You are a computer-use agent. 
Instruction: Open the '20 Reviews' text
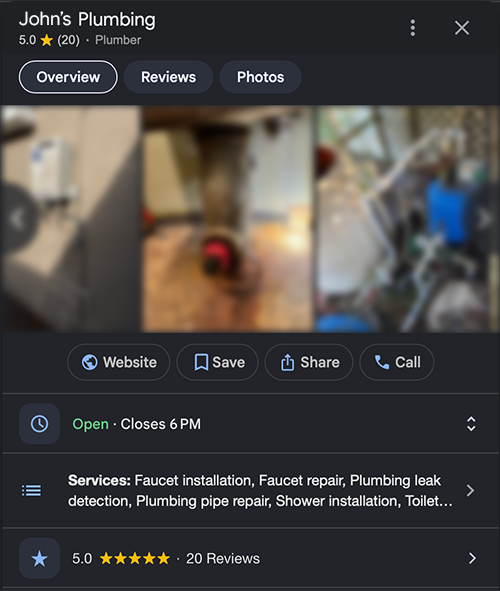tap(223, 559)
